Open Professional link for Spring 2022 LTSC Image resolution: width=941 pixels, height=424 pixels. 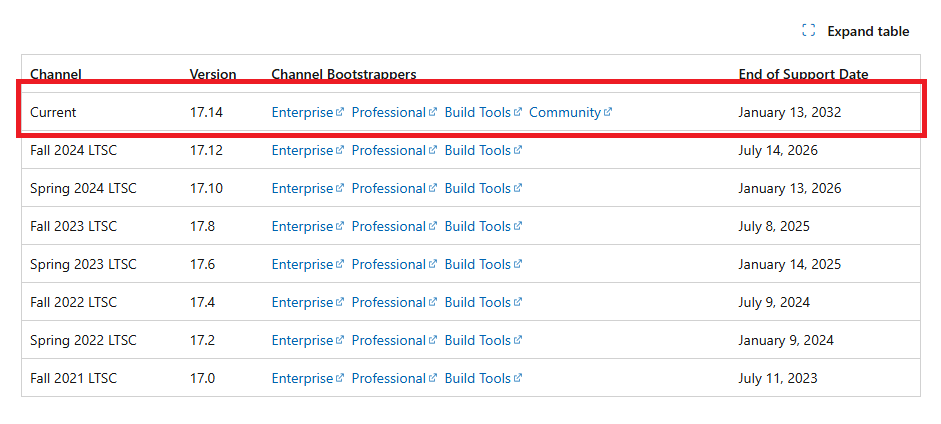tap(388, 341)
